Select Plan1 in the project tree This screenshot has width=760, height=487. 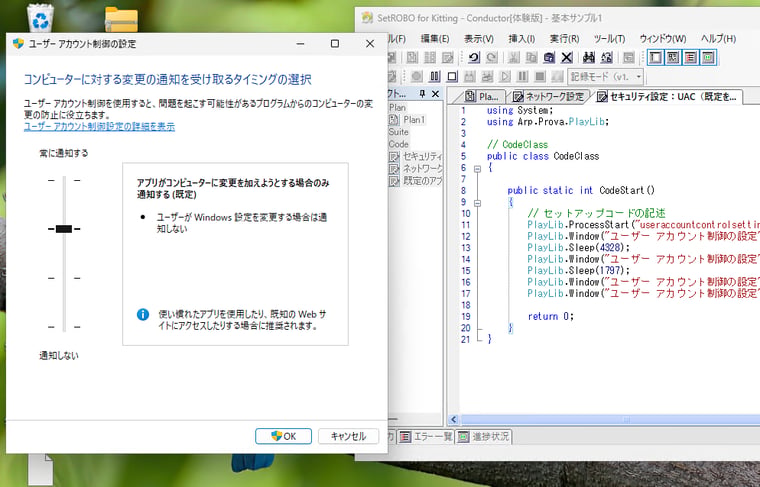[x=413, y=120]
